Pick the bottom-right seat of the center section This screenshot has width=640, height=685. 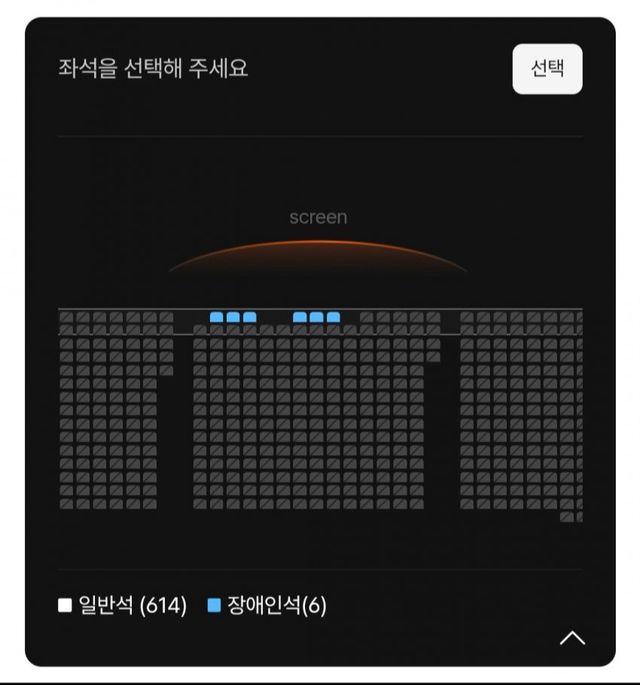[417, 504]
